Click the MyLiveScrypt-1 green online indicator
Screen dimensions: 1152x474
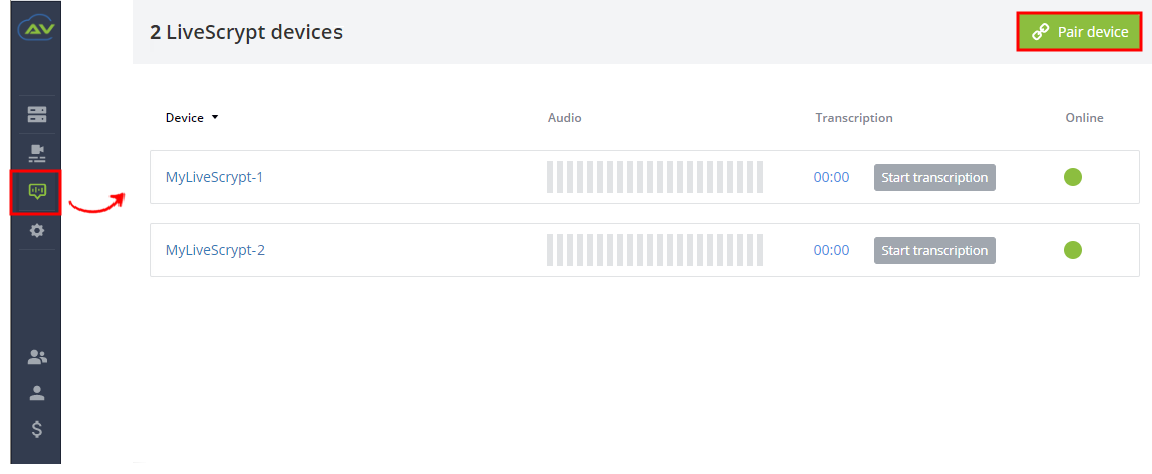(x=1073, y=177)
